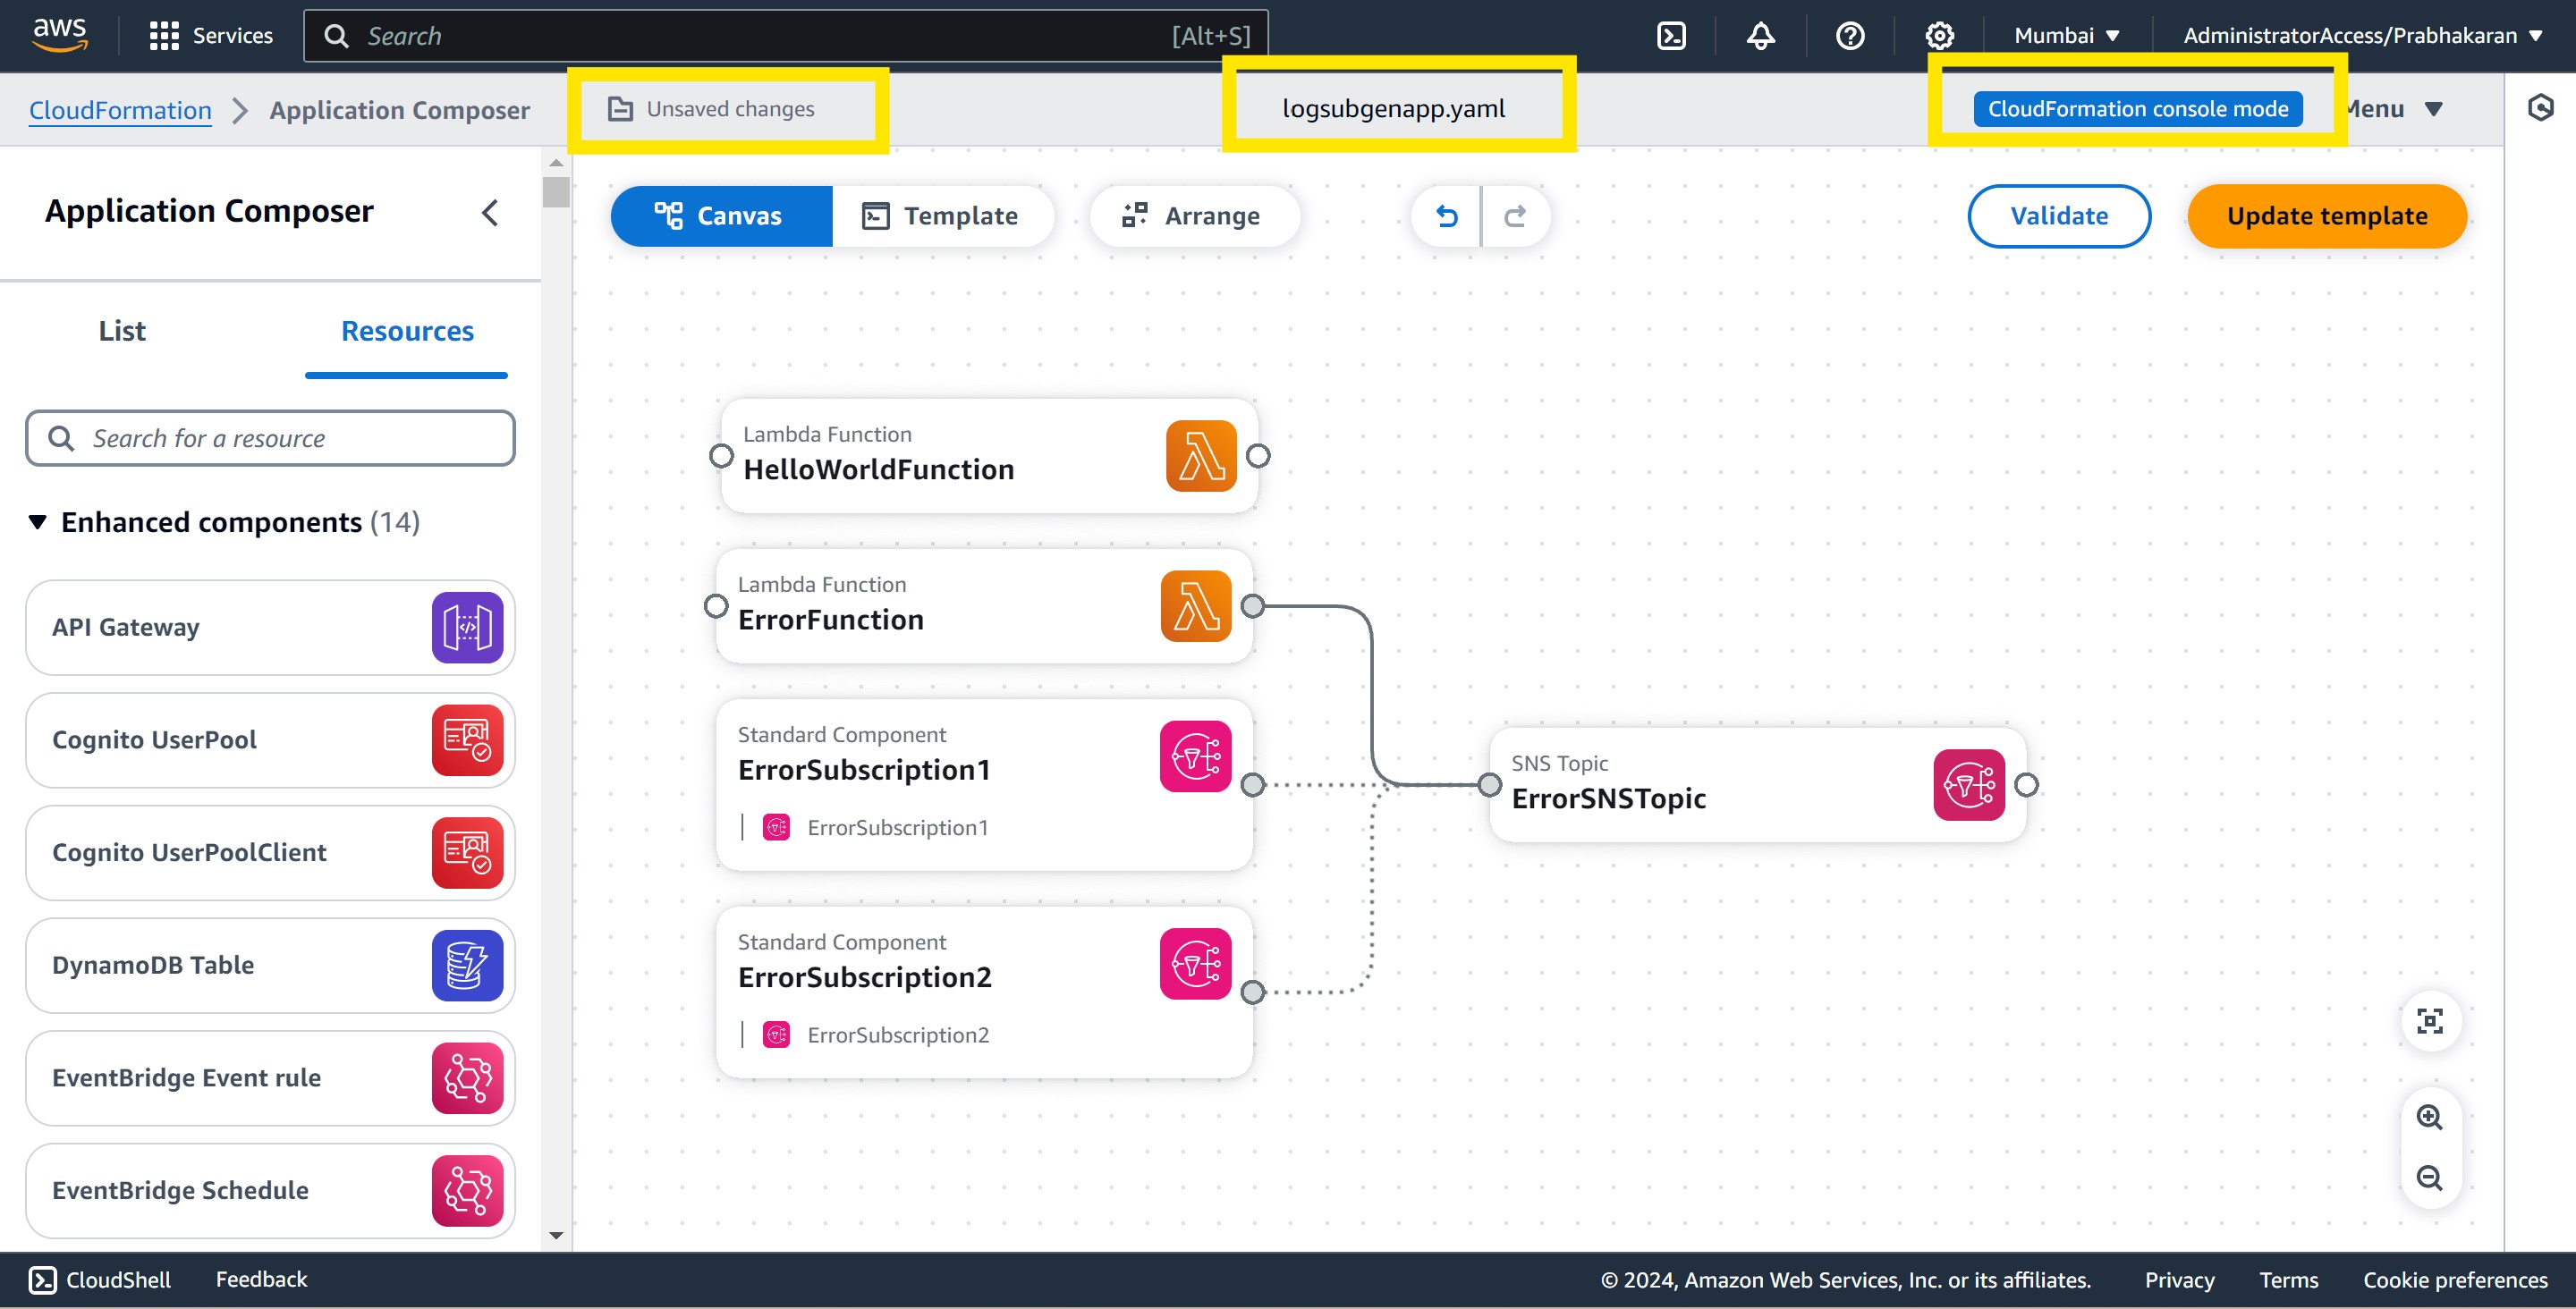This screenshot has height=1309, width=2576.
Task: Select the Undo icon on the canvas toolbar
Action: click(1447, 216)
